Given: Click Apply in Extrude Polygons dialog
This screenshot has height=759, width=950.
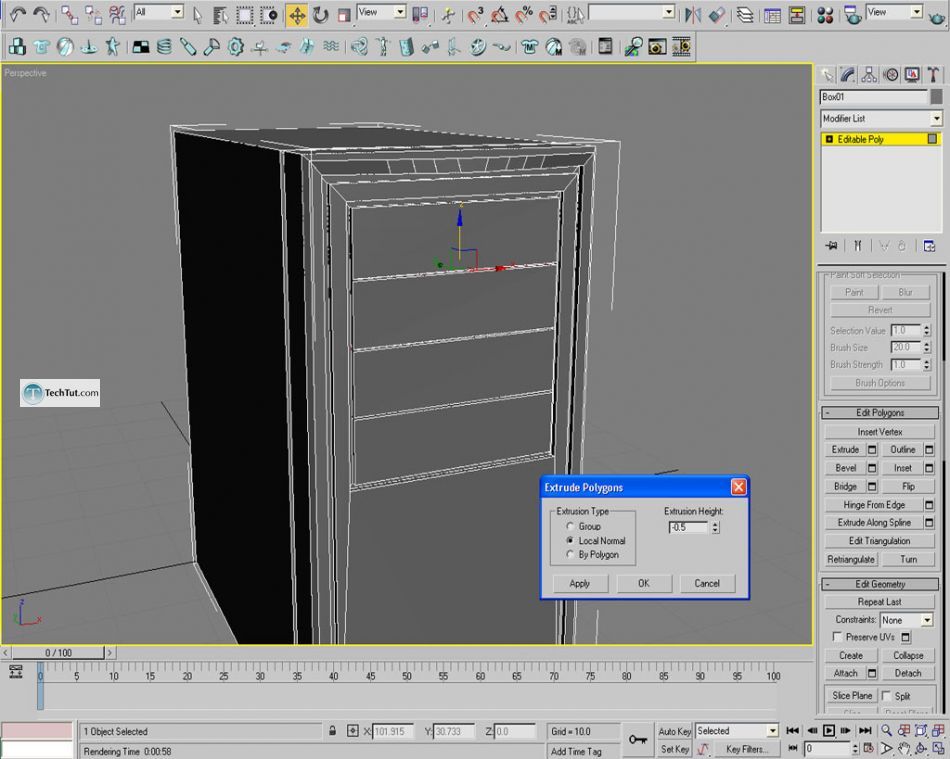Looking at the screenshot, I should 579,583.
